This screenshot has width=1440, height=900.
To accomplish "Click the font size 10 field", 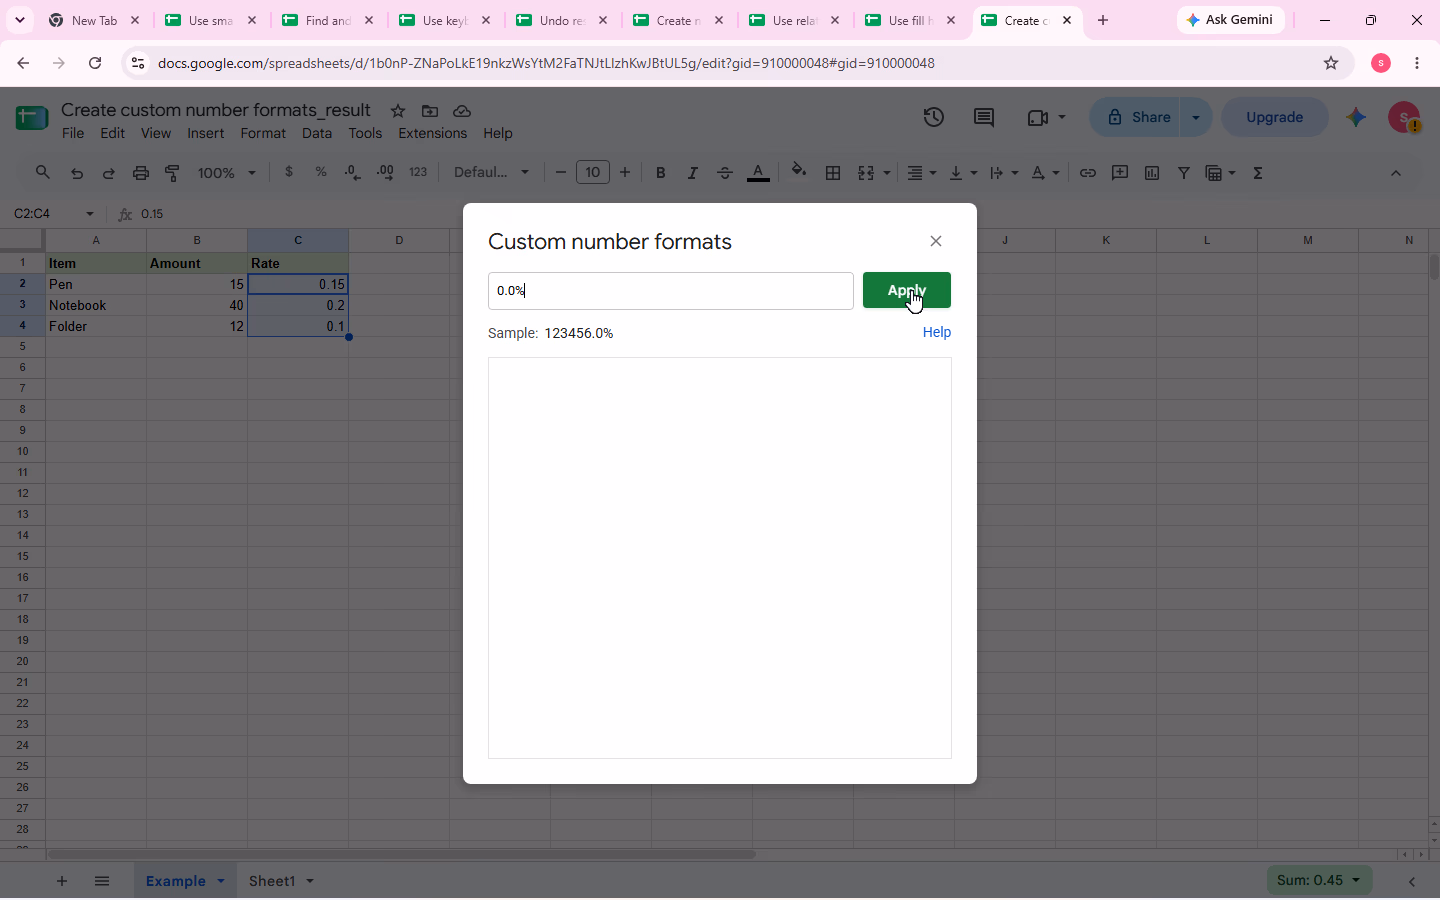I will click(x=593, y=172).
